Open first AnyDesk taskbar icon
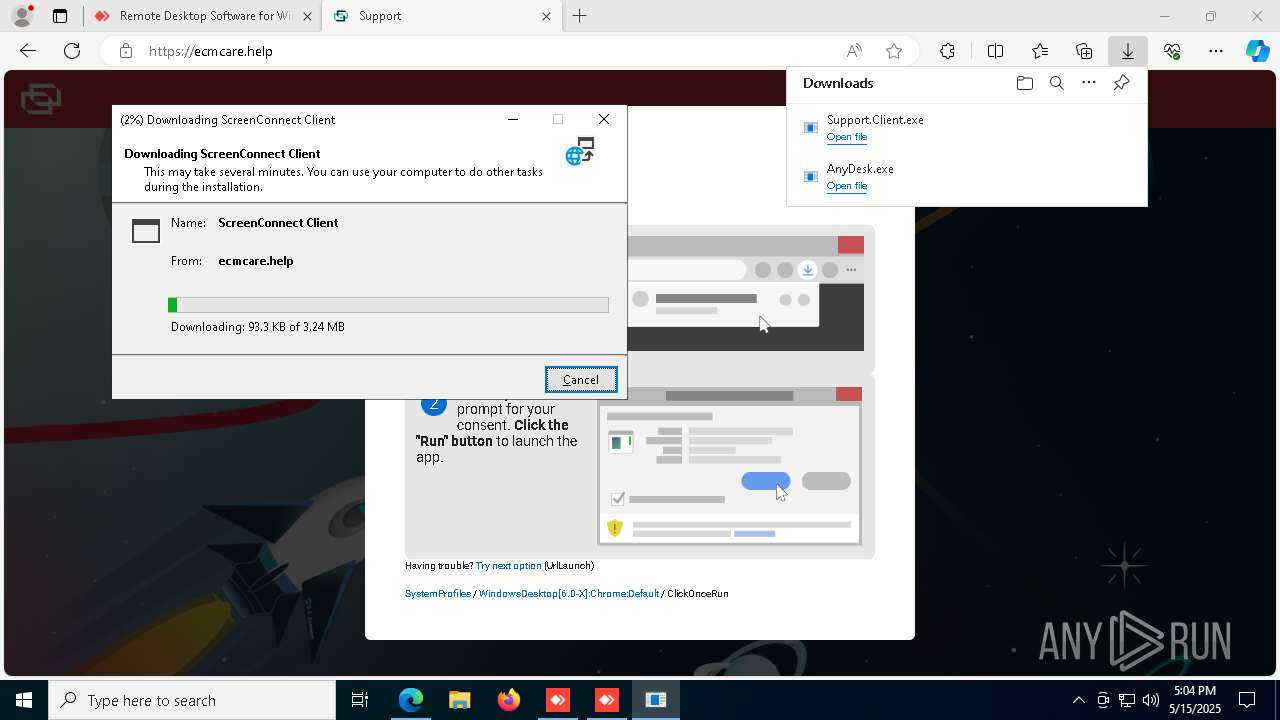Image resolution: width=1280 pixels, height=720 pixels. pos(558,700)
